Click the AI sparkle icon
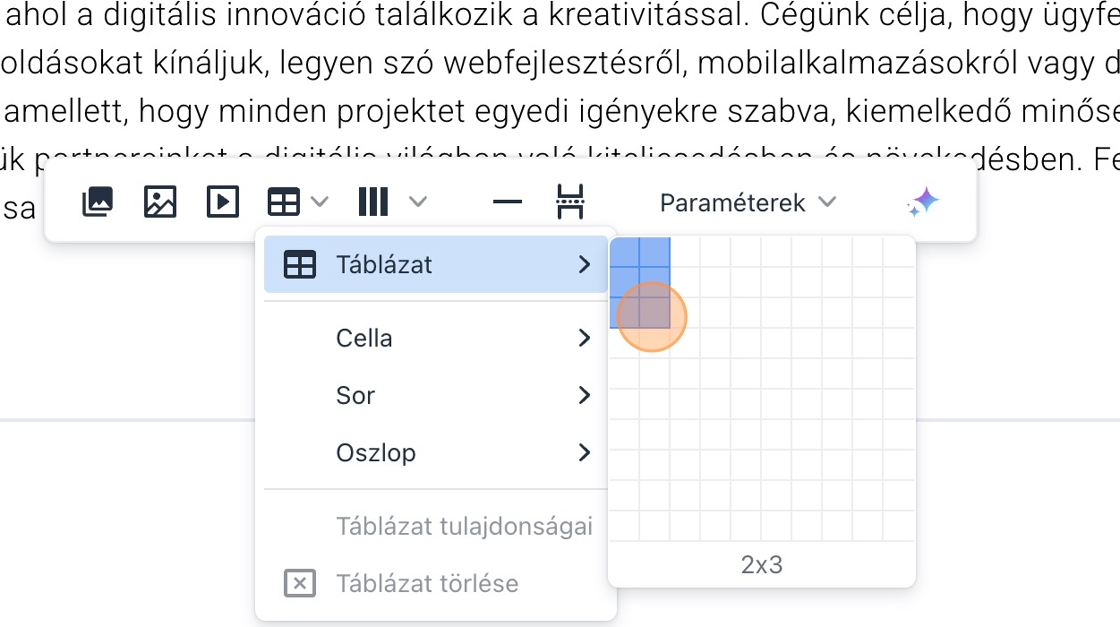 coord(923,202)
